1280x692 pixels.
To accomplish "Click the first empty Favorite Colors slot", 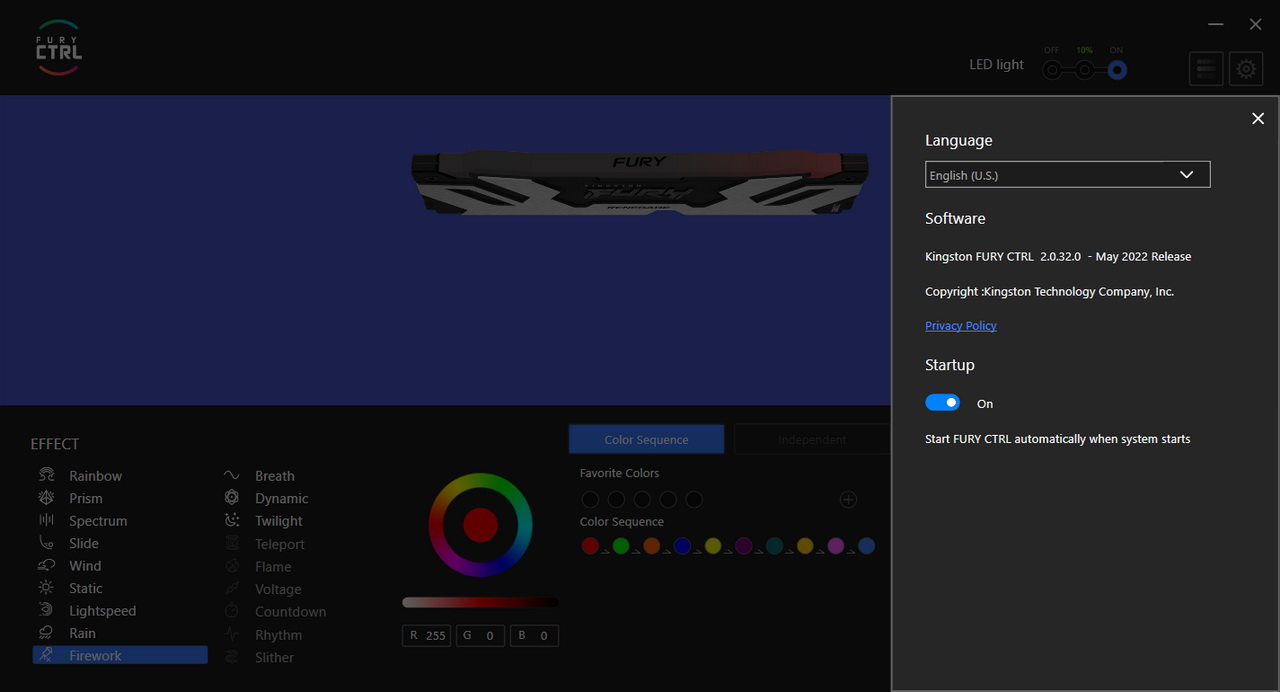I will (590, 499).
